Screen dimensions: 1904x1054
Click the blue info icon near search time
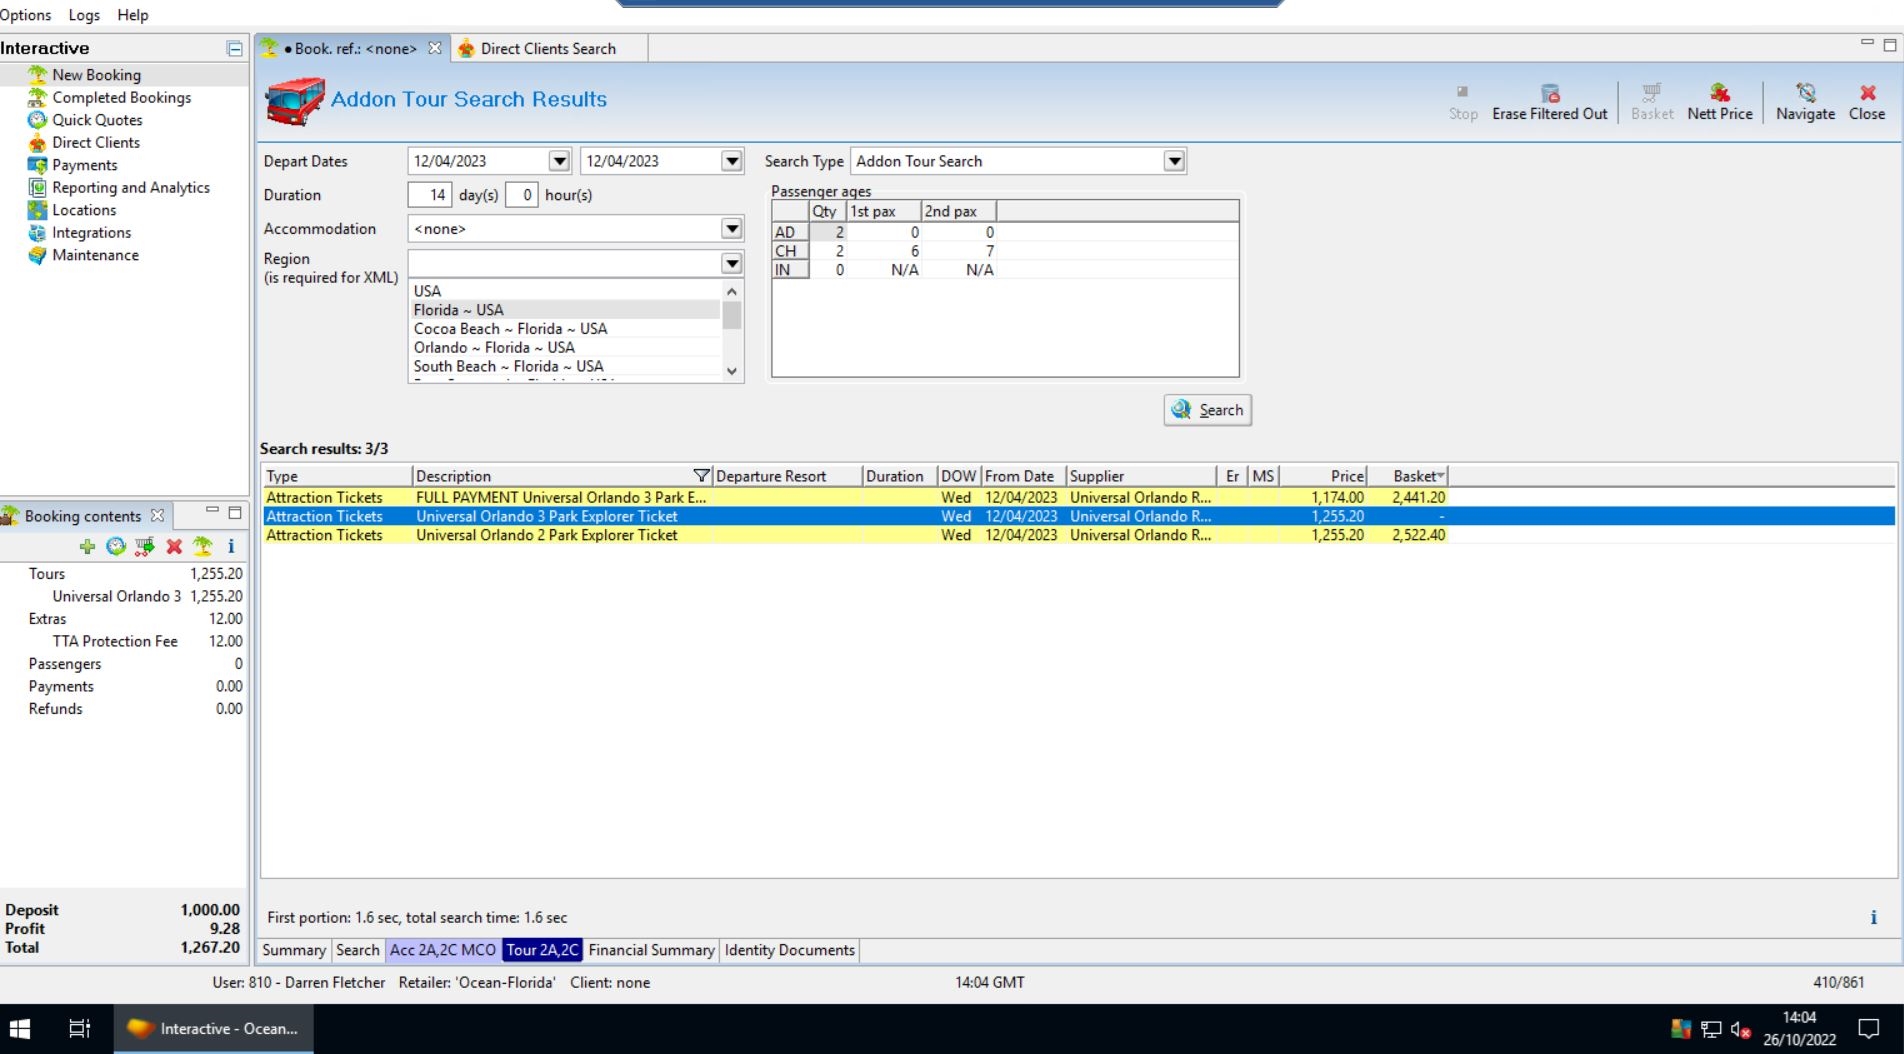tap(1873, 917)
